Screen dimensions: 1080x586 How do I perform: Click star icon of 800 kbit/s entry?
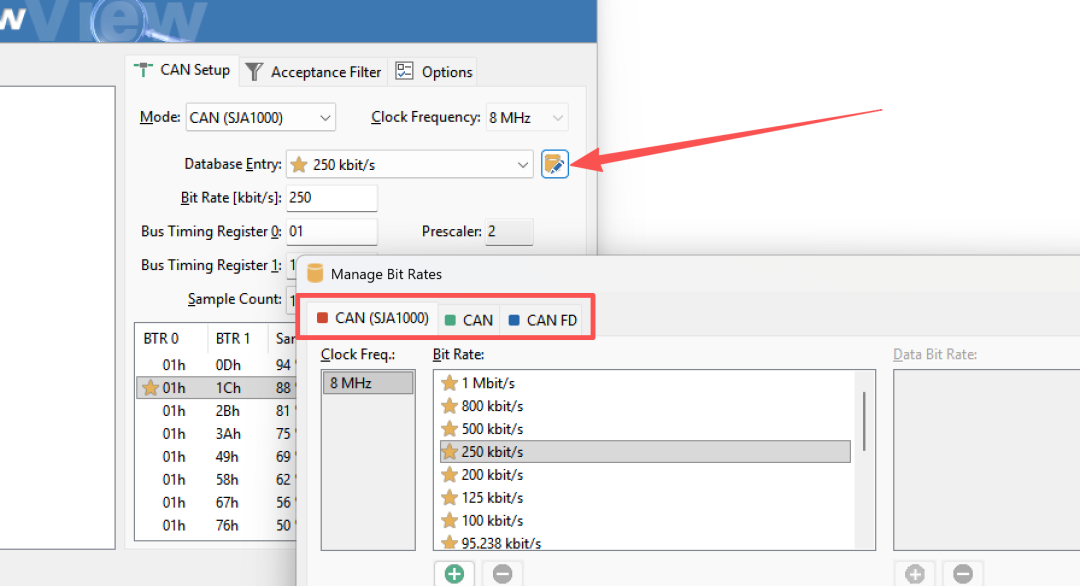tap(449, 406)
